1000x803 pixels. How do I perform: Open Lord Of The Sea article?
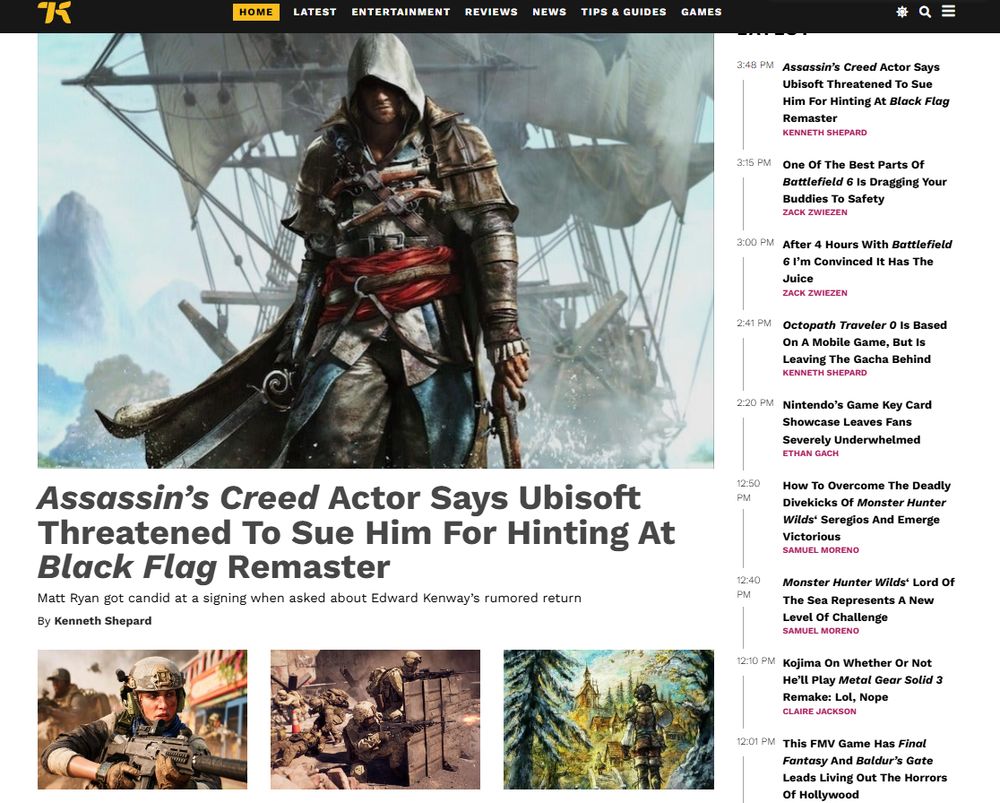(868, 600)
